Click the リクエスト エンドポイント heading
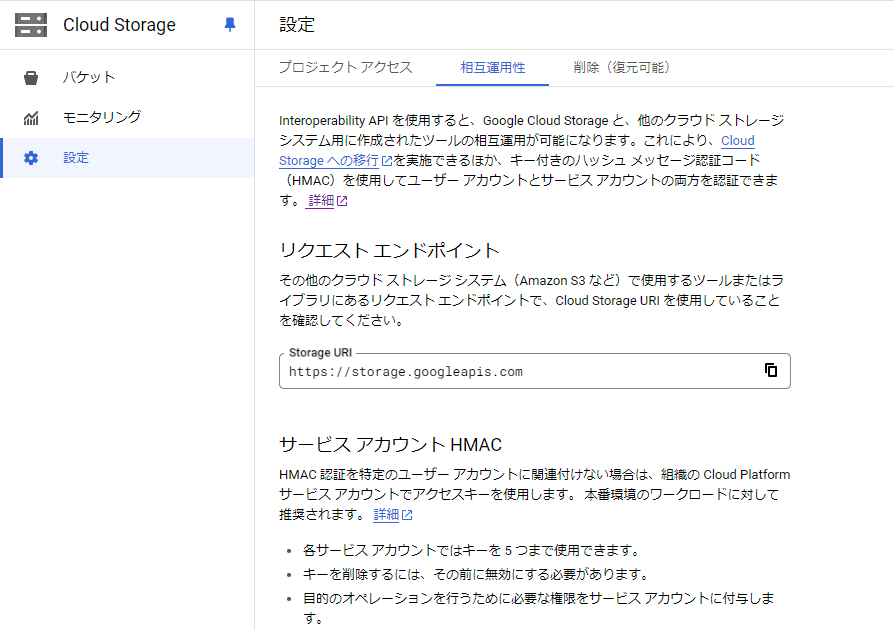Screen dimensions: 894x630 [x=389, y=250]
